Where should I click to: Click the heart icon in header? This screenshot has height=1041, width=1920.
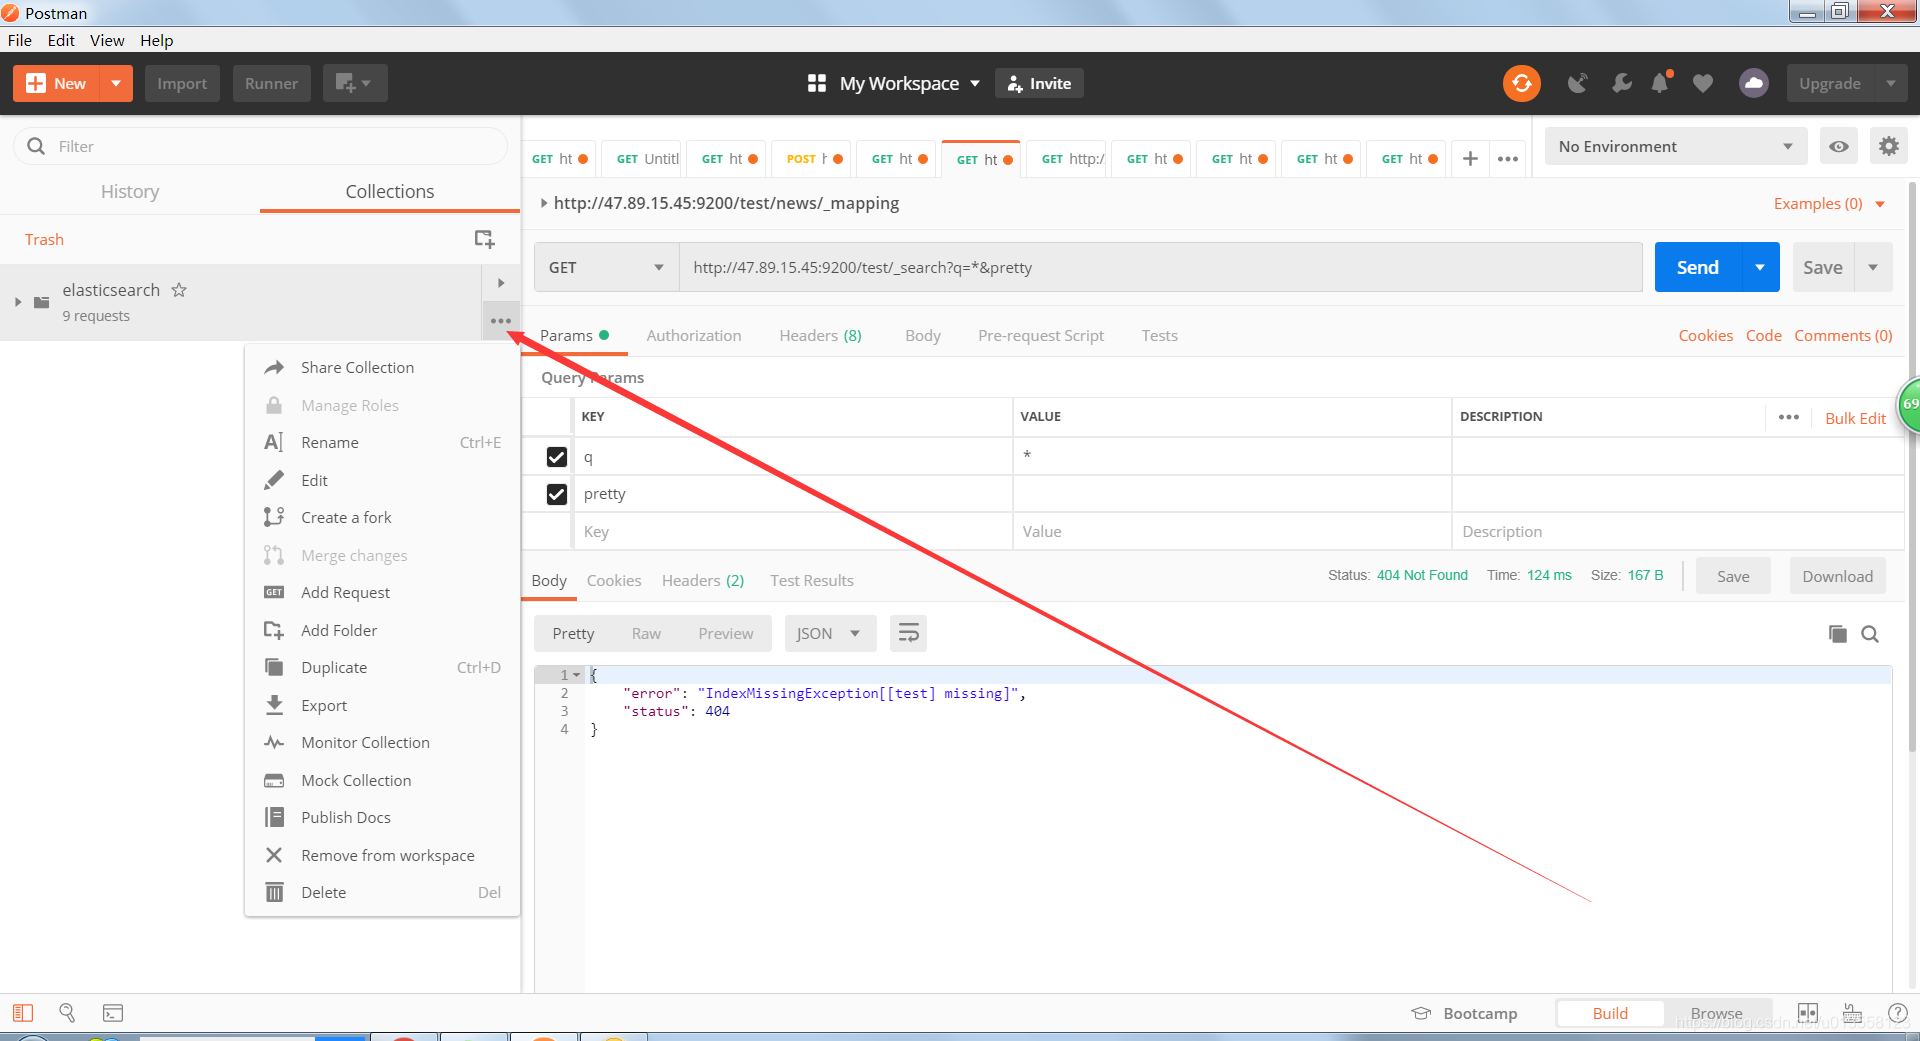click(1703, 84)
